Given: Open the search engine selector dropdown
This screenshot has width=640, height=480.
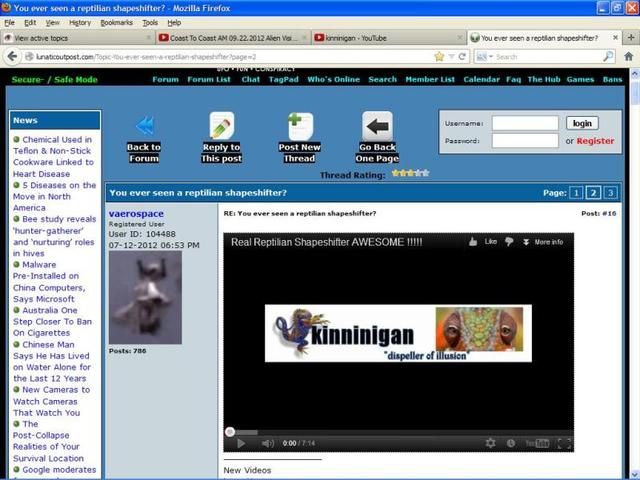Looking at the screenshot, I should [485, 57].
